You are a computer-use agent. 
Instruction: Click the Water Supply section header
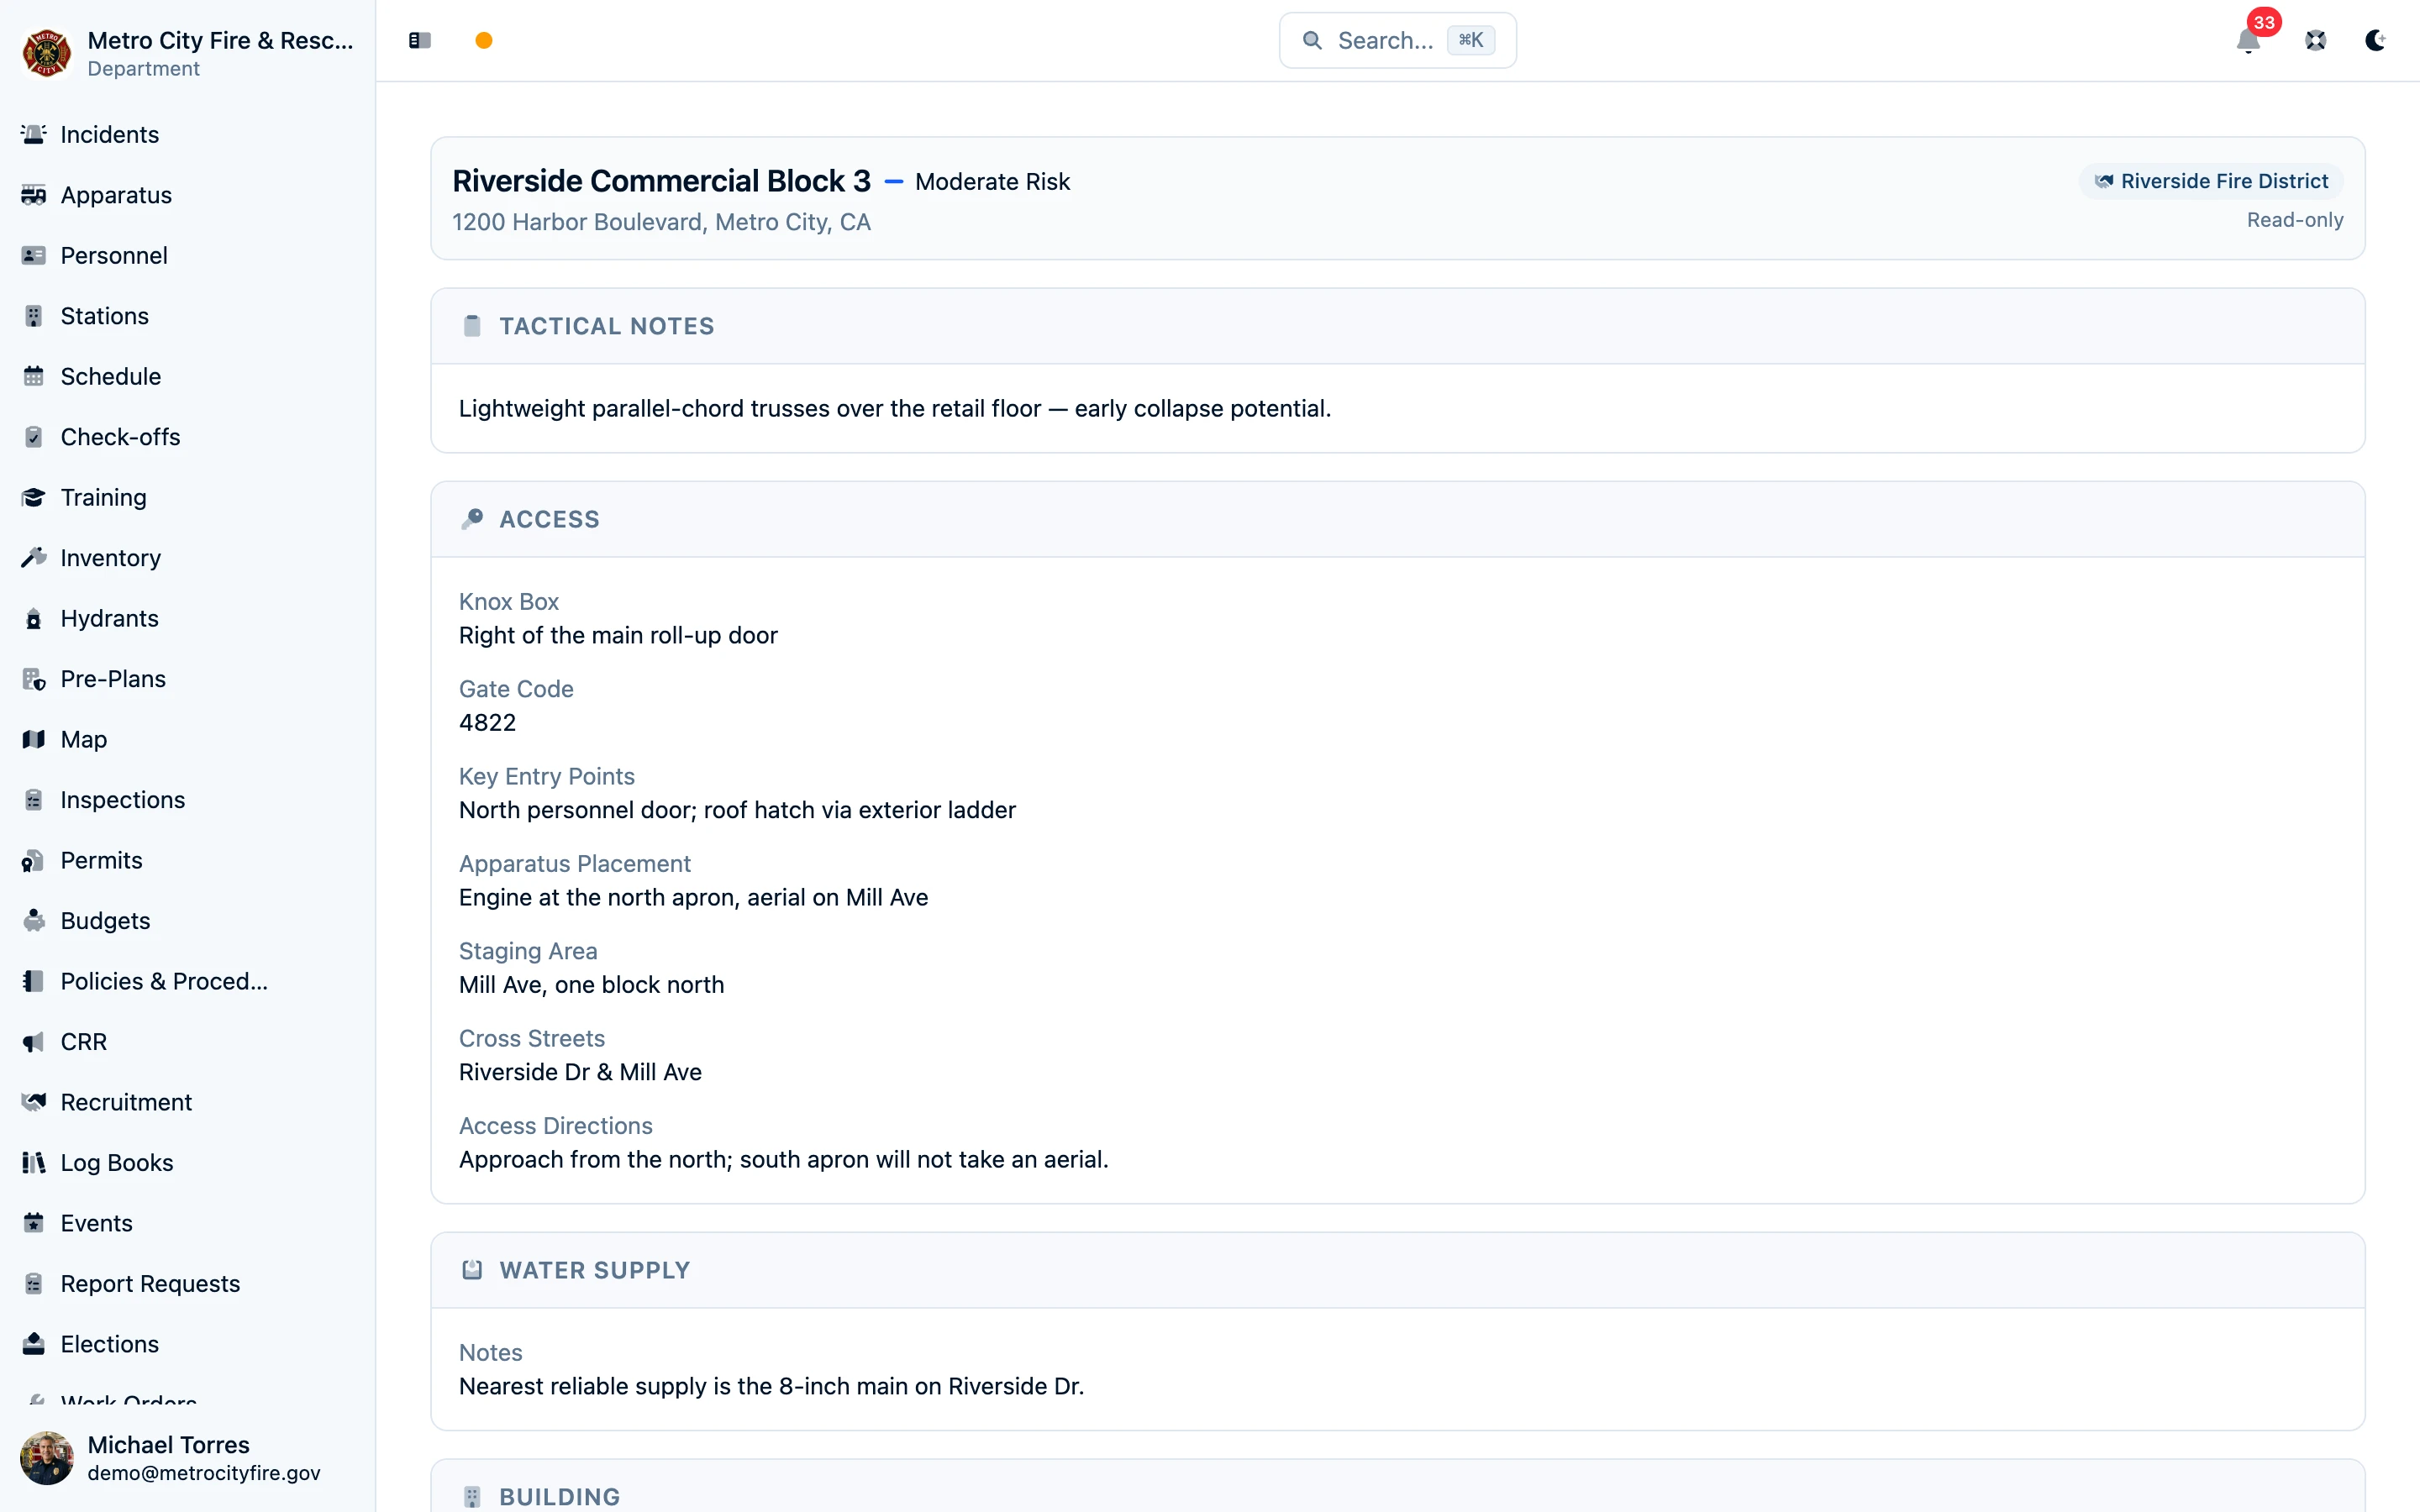(x=1397, y=1270)
